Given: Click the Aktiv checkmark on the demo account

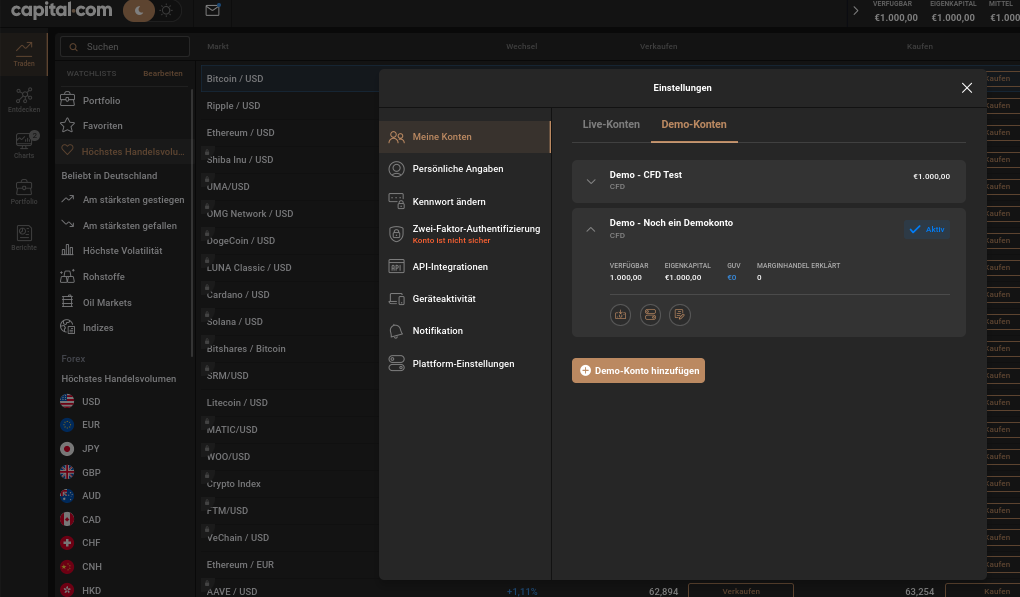Looking at the screenshot, I should point(926,229).
